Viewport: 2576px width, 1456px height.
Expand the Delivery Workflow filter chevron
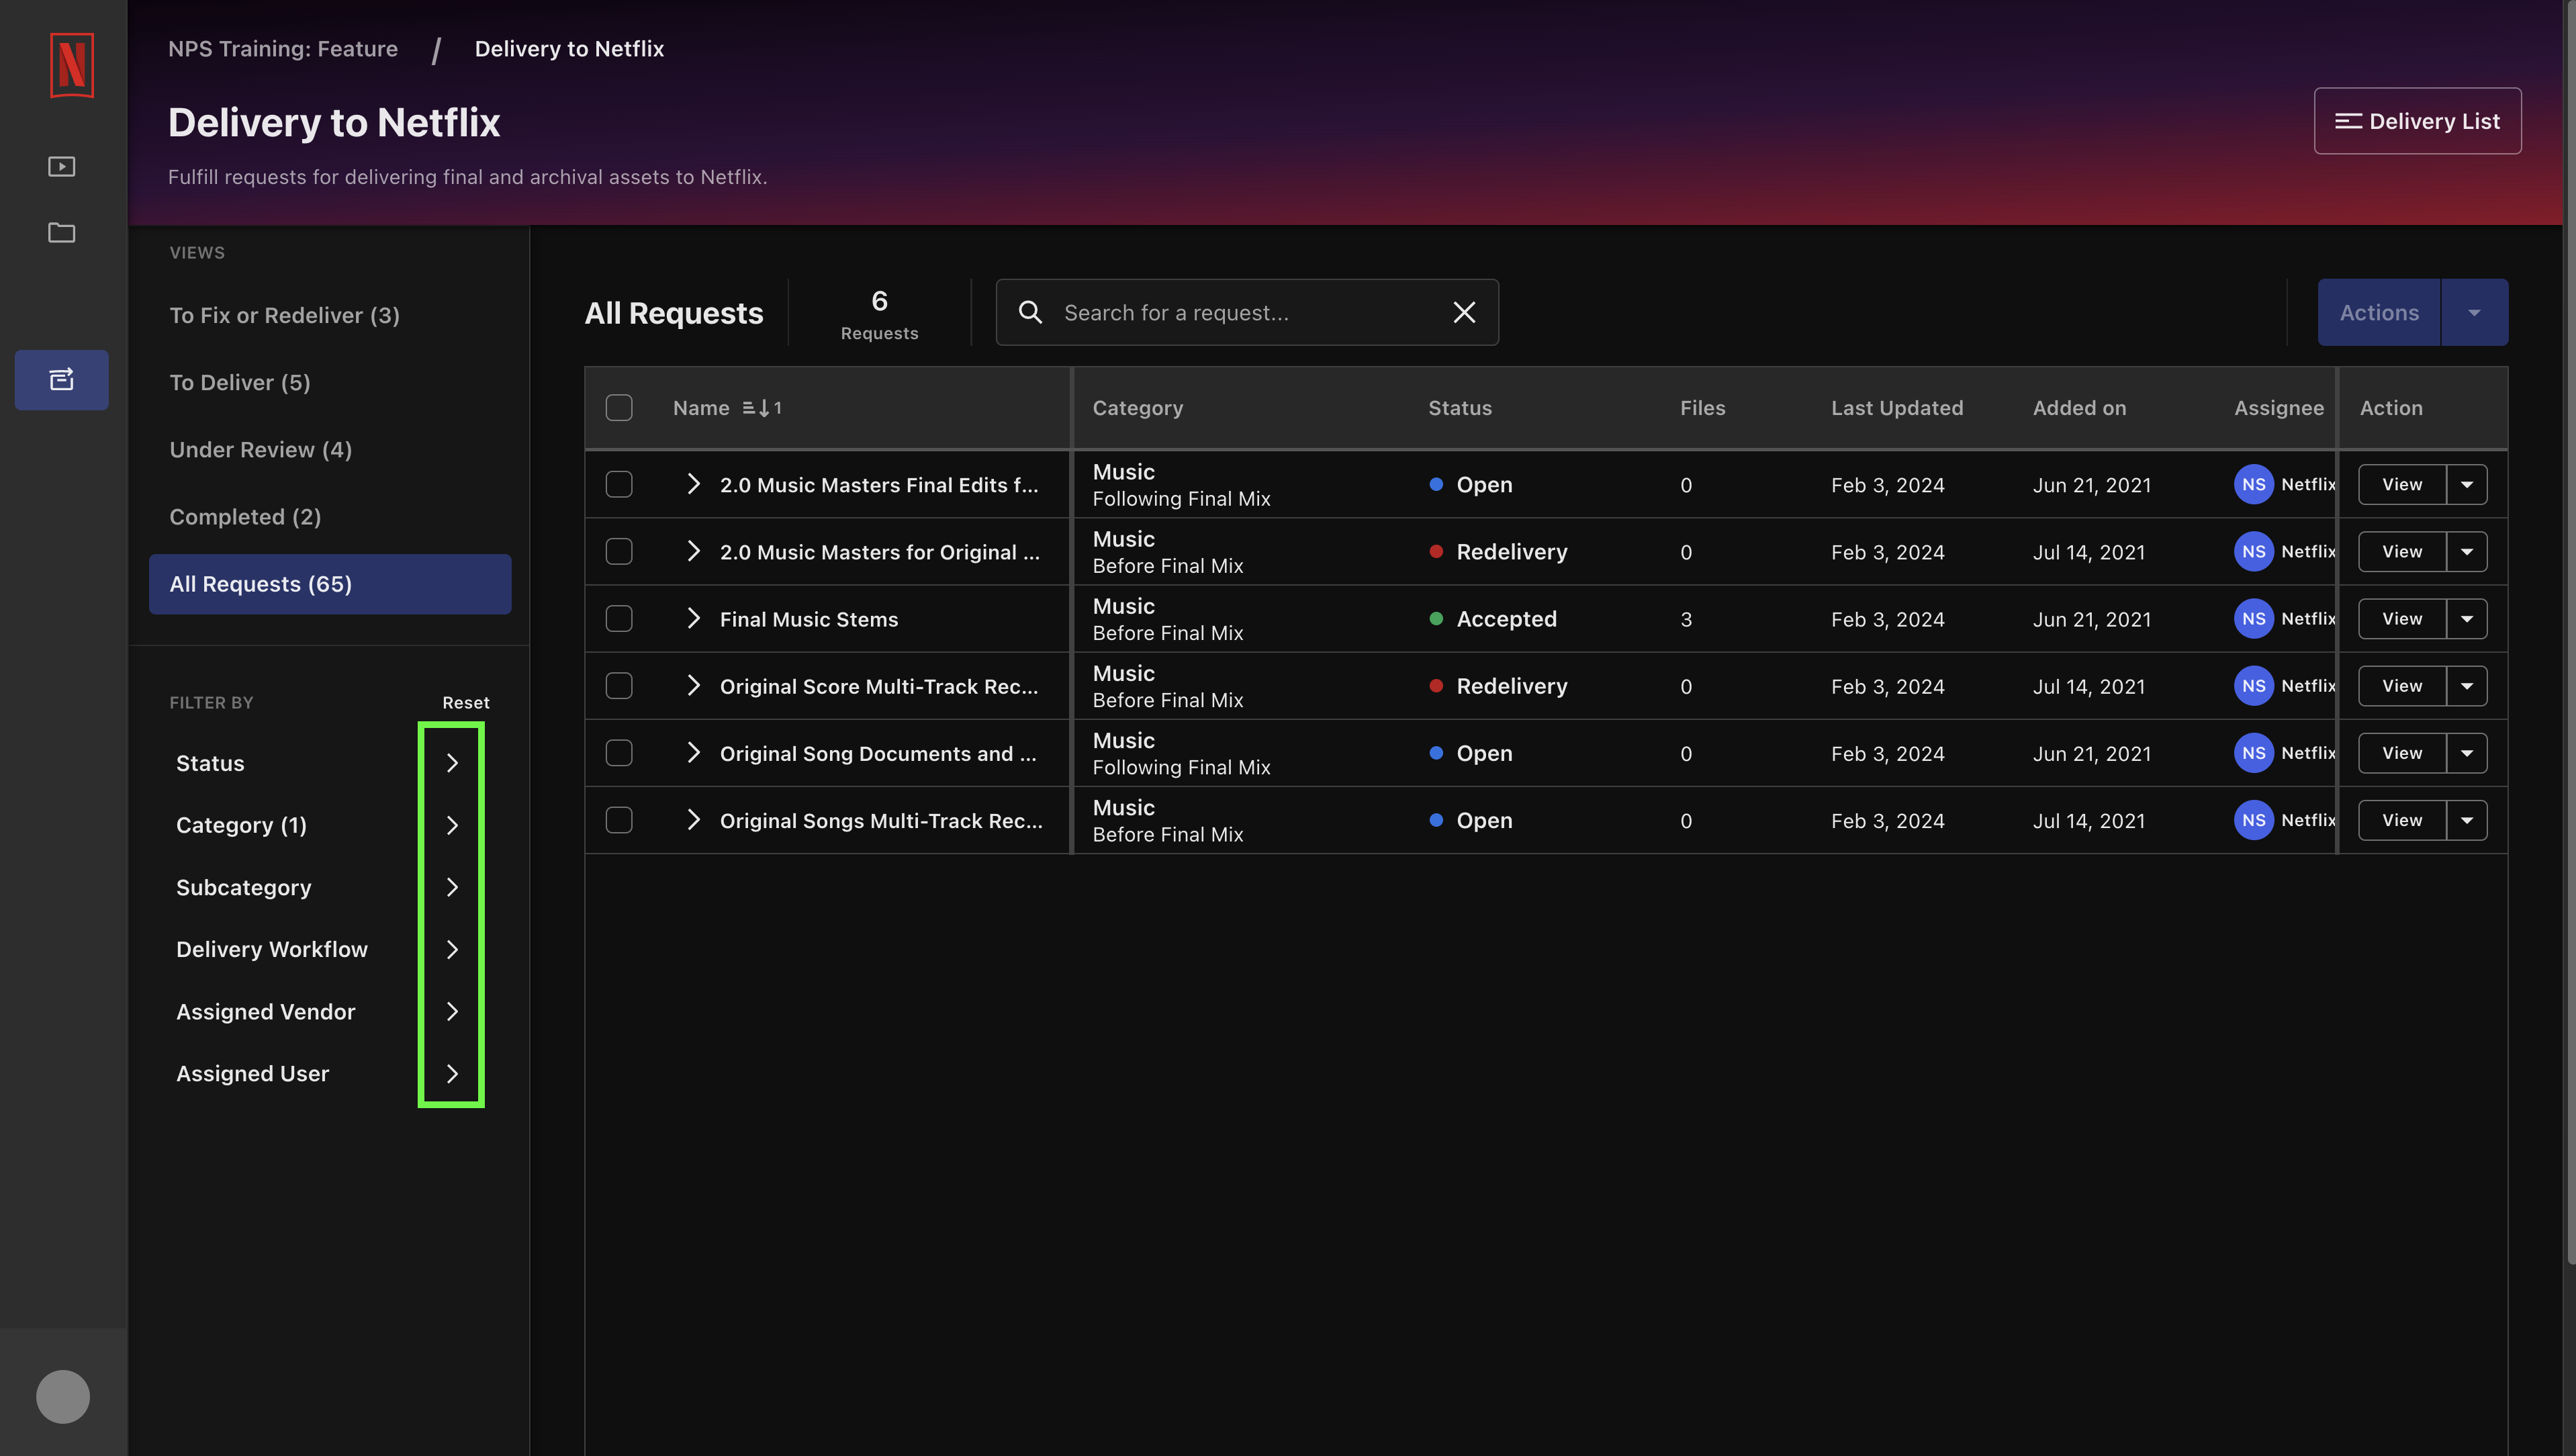(x=452, y=949)
